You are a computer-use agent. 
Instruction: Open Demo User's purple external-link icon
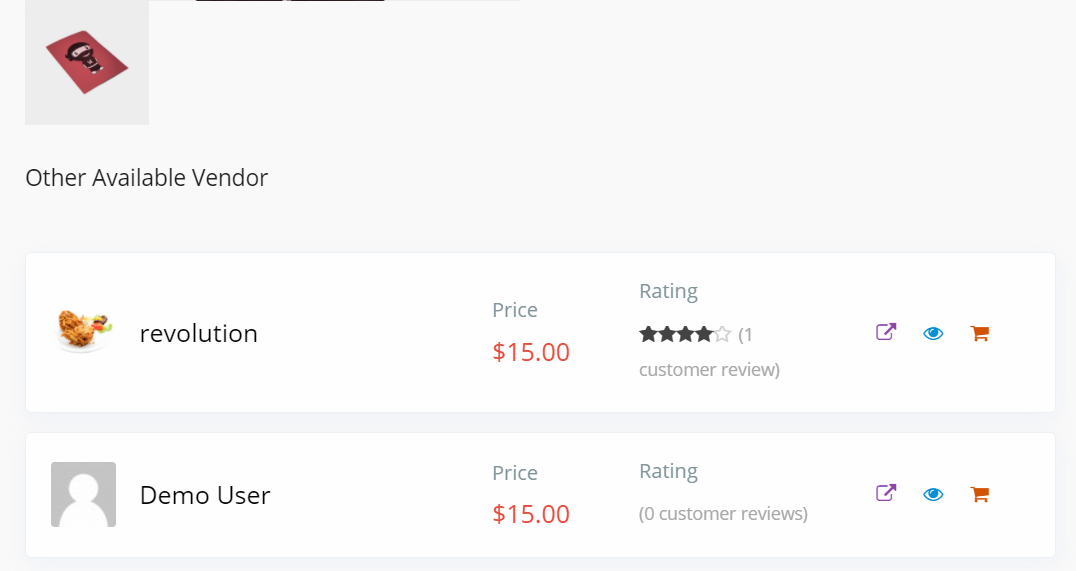coord(886,493)
